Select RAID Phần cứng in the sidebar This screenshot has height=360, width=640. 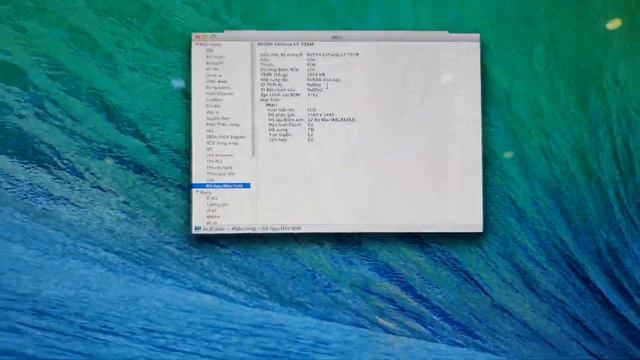pos(222,124)
